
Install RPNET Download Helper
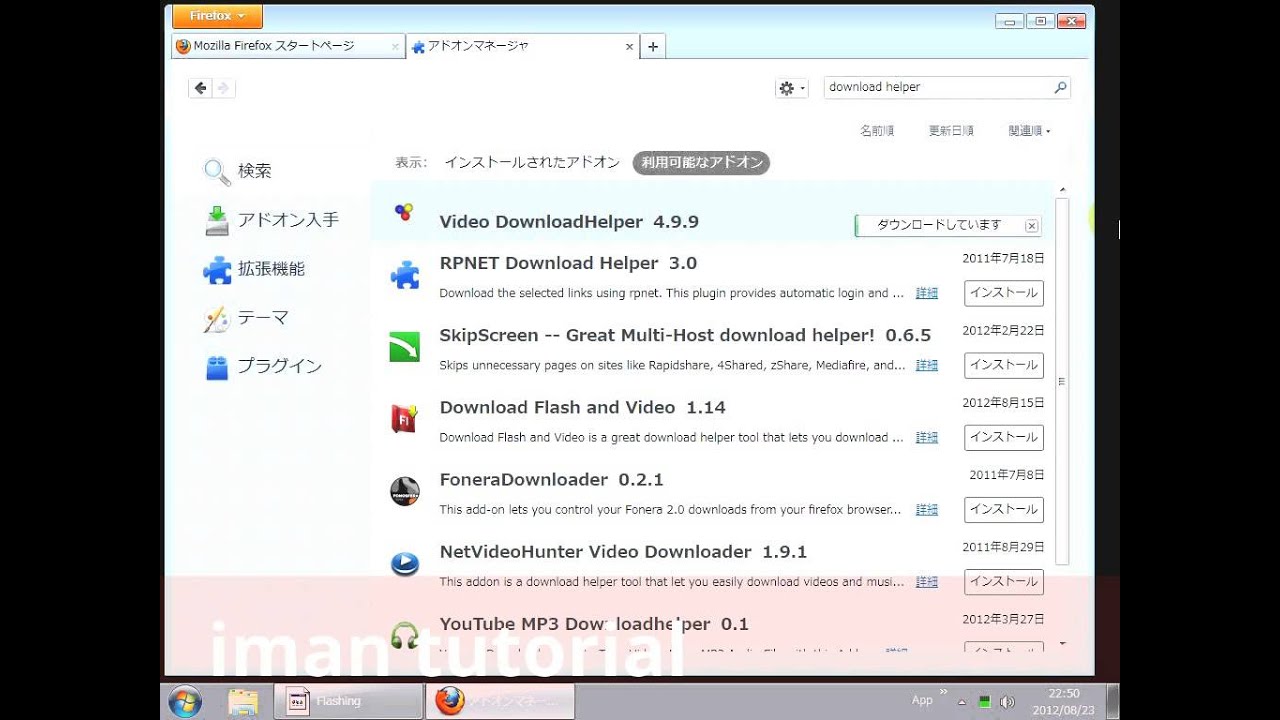click(x=1004, y=294)
